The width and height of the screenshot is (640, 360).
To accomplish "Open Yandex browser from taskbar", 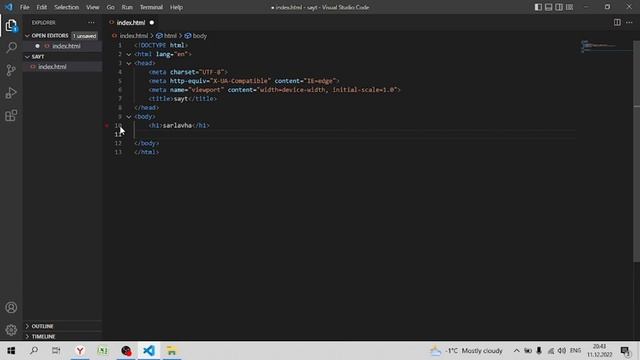I will tap(80, 351).
